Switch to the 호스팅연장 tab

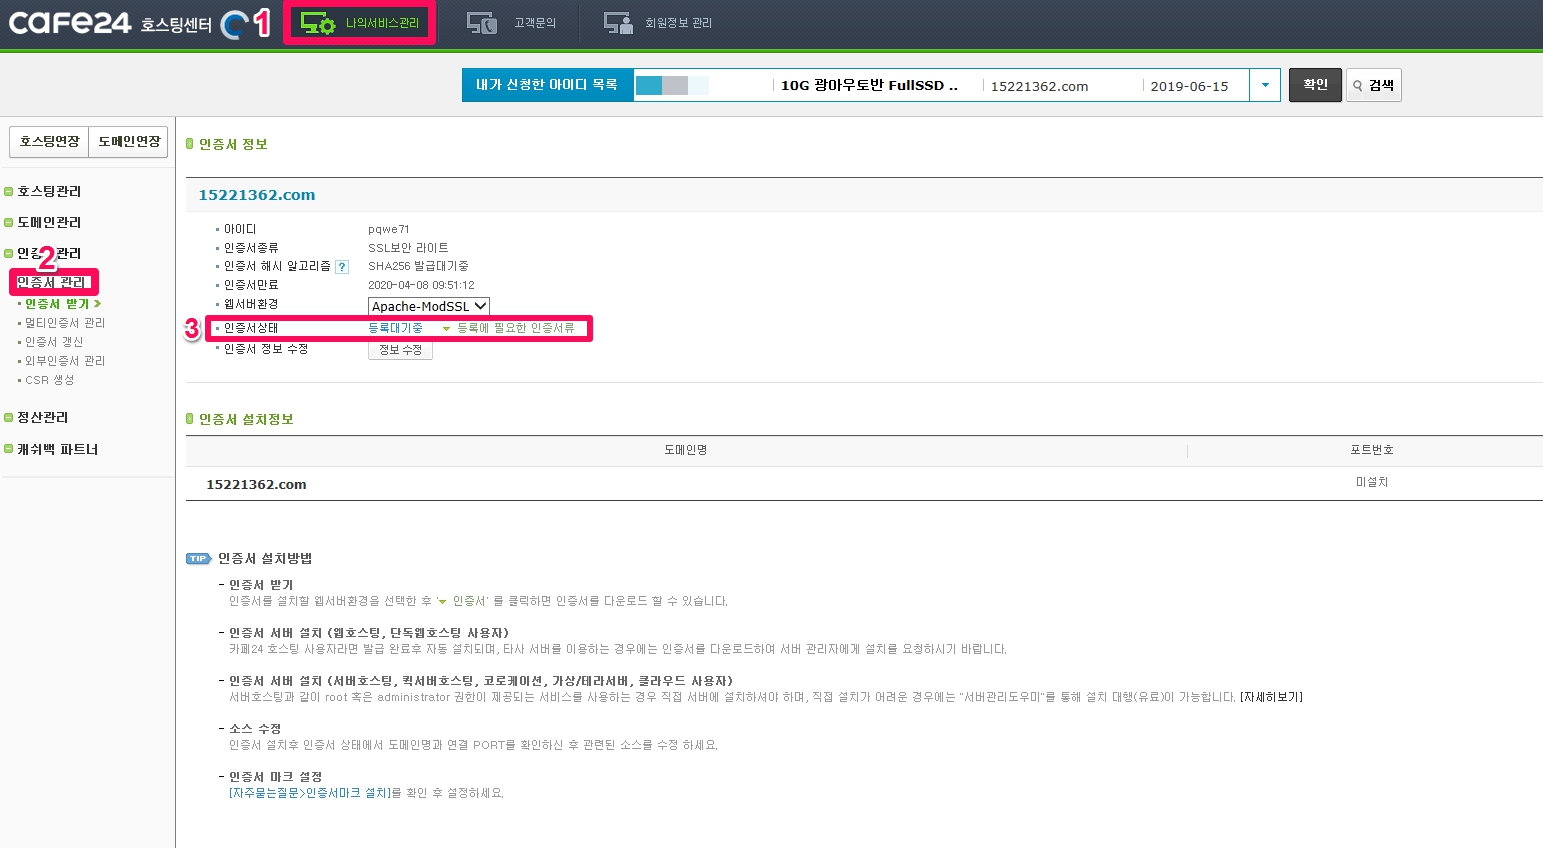point(49,142)
